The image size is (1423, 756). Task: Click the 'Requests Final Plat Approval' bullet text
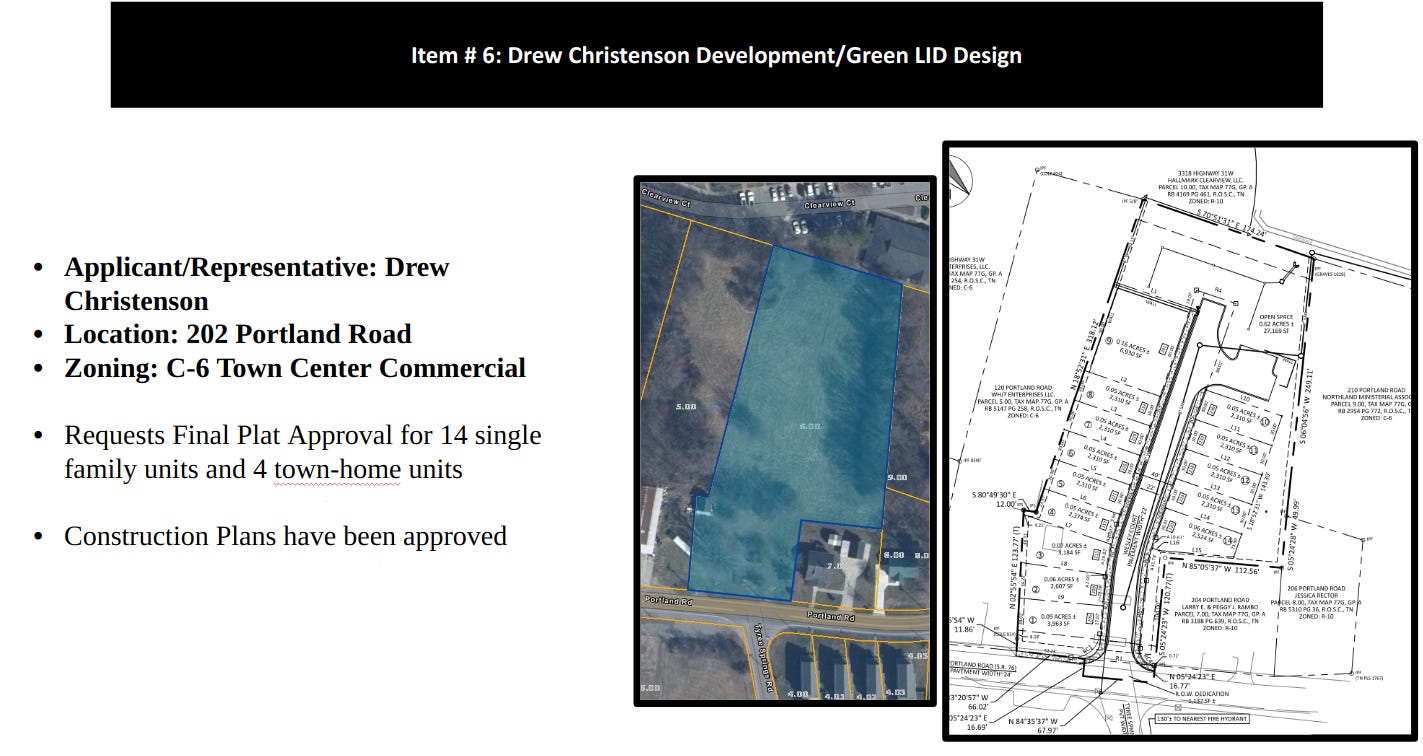303,452
